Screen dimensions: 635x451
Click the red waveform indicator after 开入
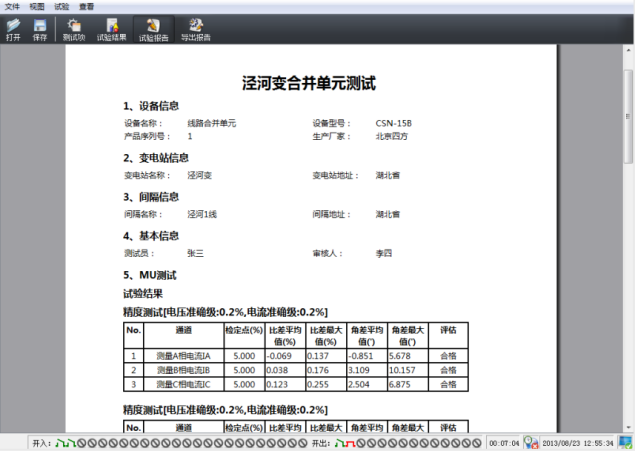[x=70, y=442]
